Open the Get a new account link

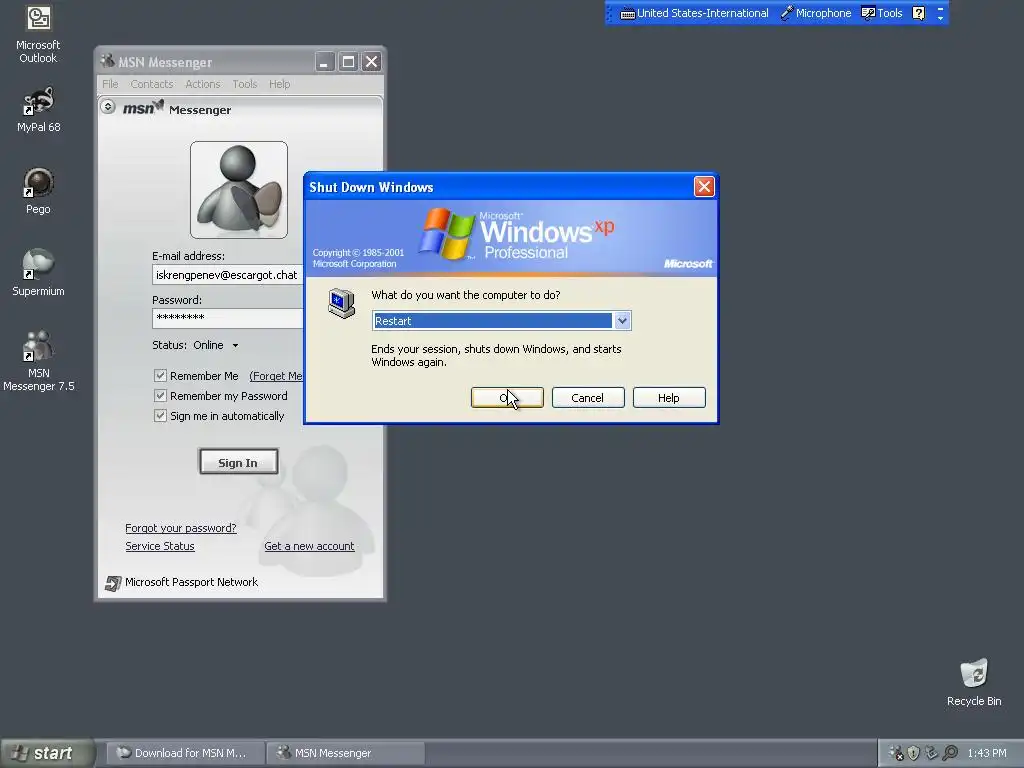pos(309,546)
